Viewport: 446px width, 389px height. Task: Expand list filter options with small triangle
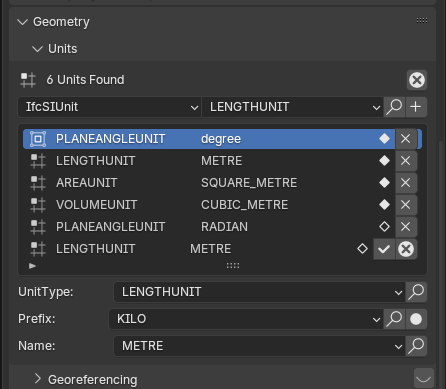pyautogui.click(x=32, y=266)
